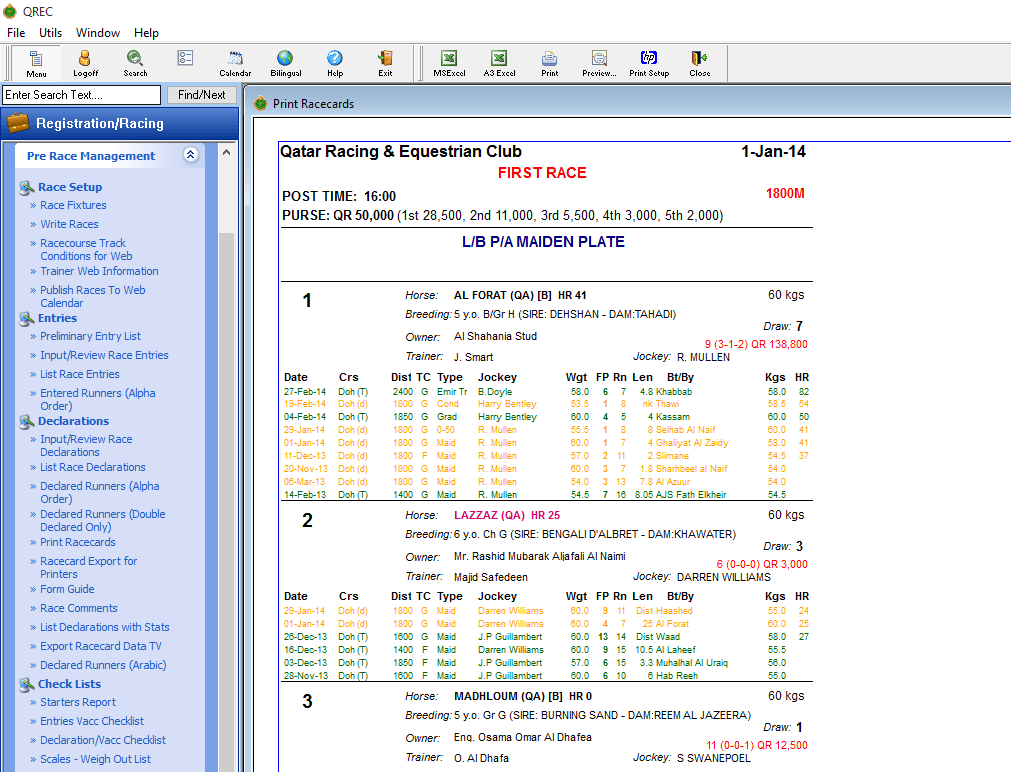Open Export Racecard Data TV link

click(x=101, y=646)
